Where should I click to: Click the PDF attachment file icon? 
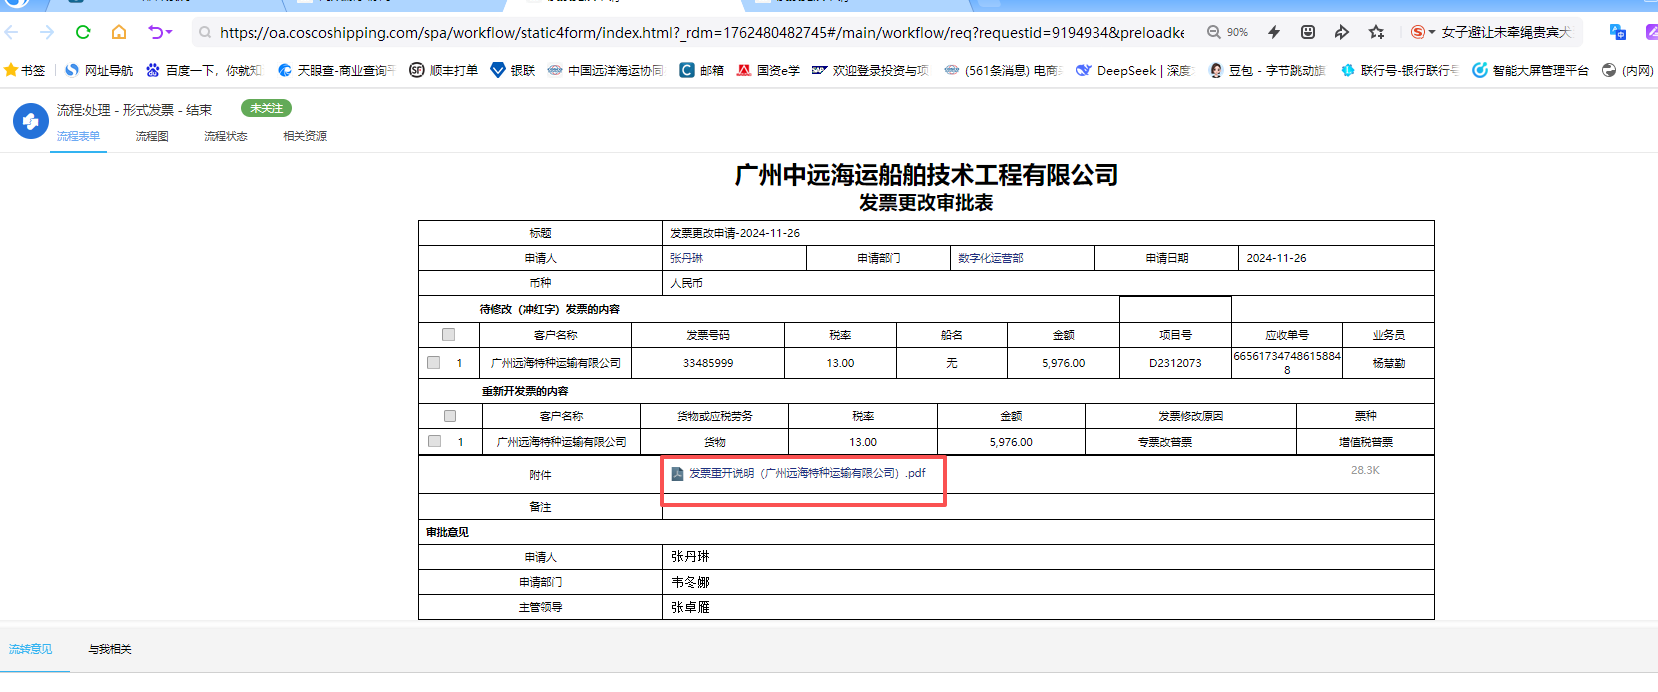click(677, 474)
